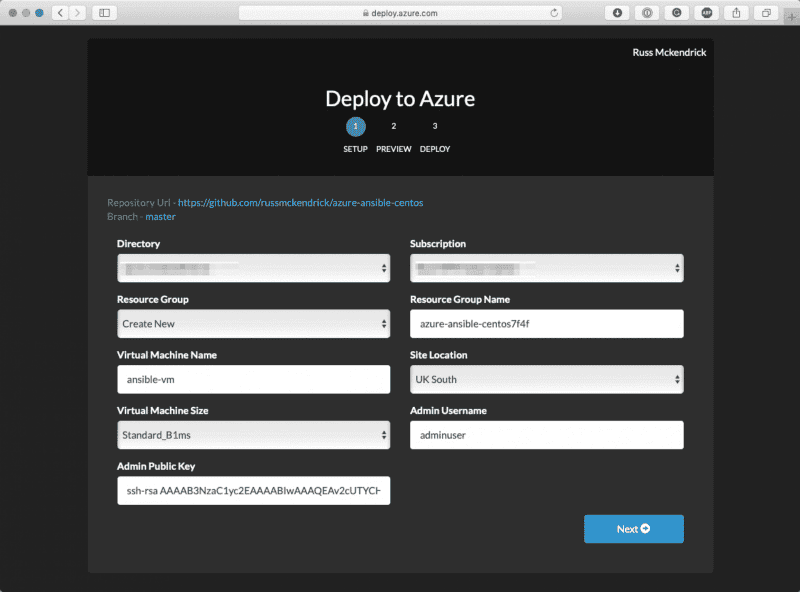The image size is (800, 592).
Task: Open the Safari downloads icon
Action: 617,13
